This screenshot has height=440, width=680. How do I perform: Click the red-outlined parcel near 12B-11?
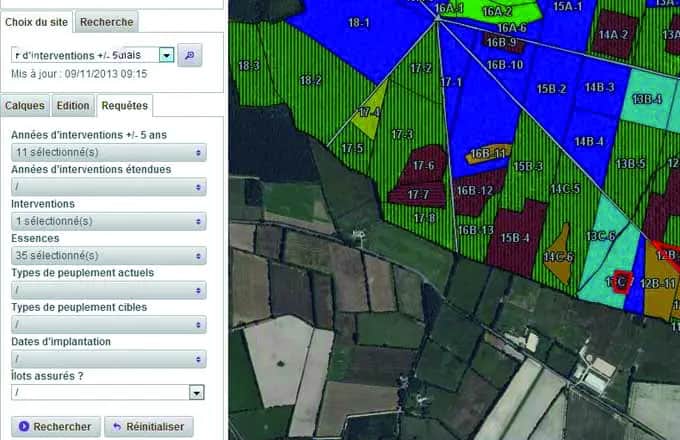point(621,282)
